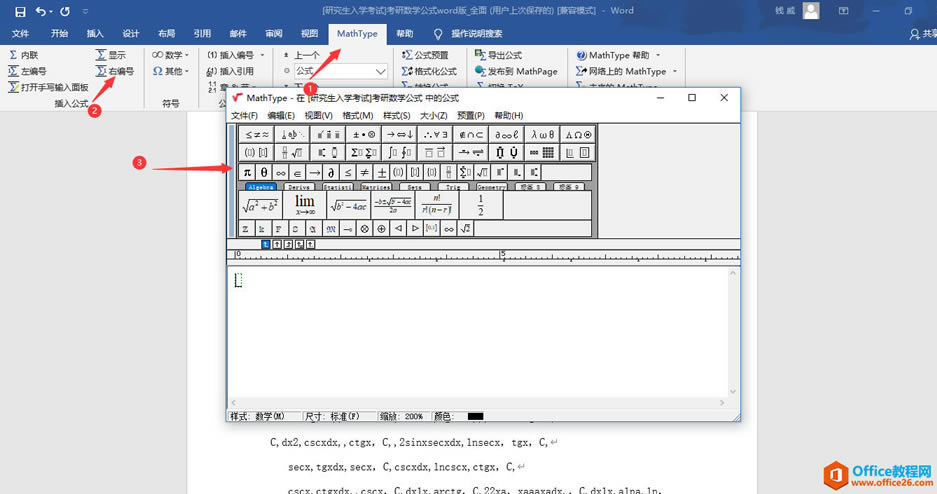Insert theta symbol from small bar
This screenshot has width=937, height=494.
coord(264,173)
